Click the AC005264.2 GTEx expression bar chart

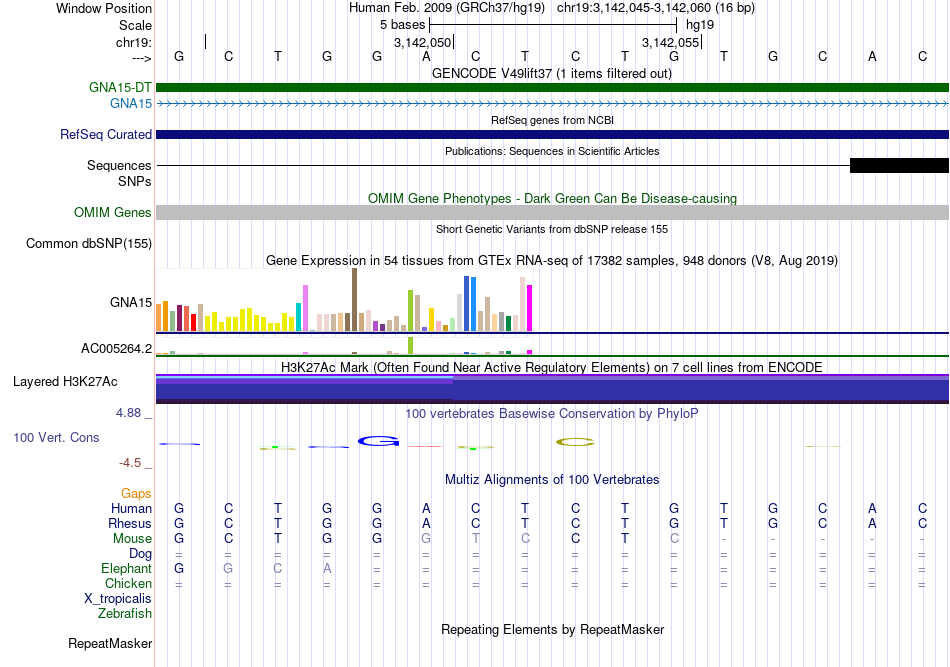(344, 346)
